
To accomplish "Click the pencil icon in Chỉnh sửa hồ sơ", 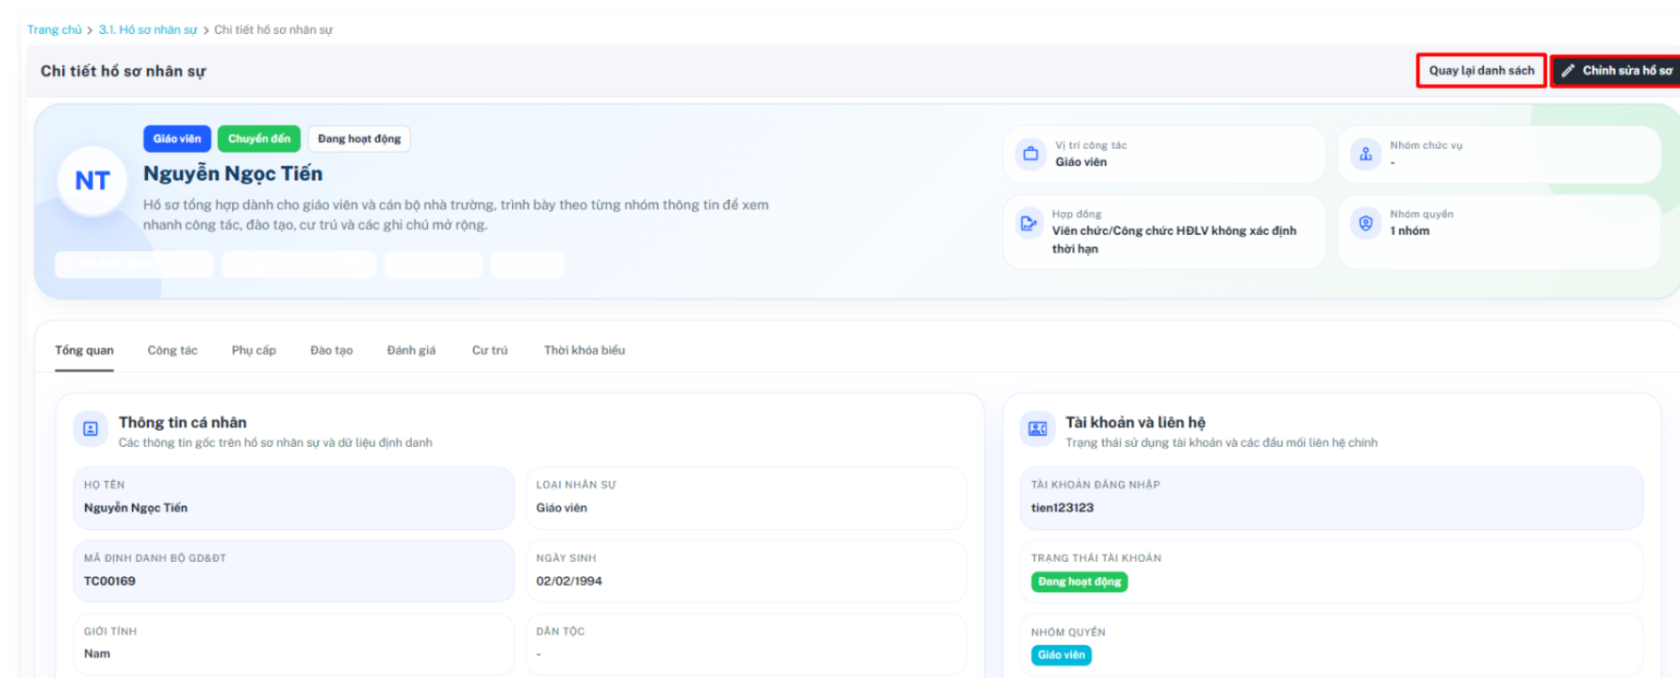I will [1568, 71].
